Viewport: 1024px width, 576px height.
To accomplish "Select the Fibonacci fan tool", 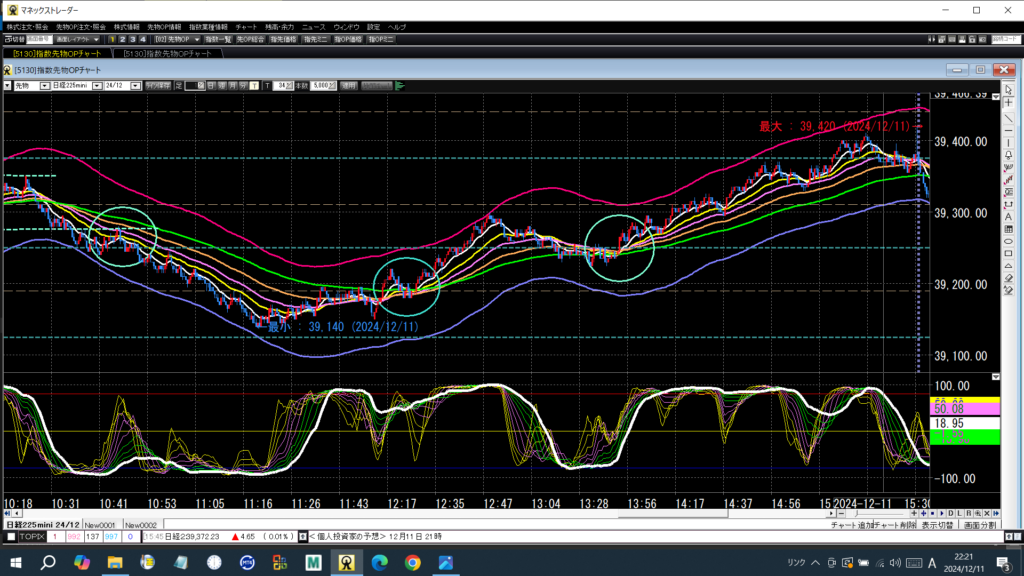I will coord(1008,168).
